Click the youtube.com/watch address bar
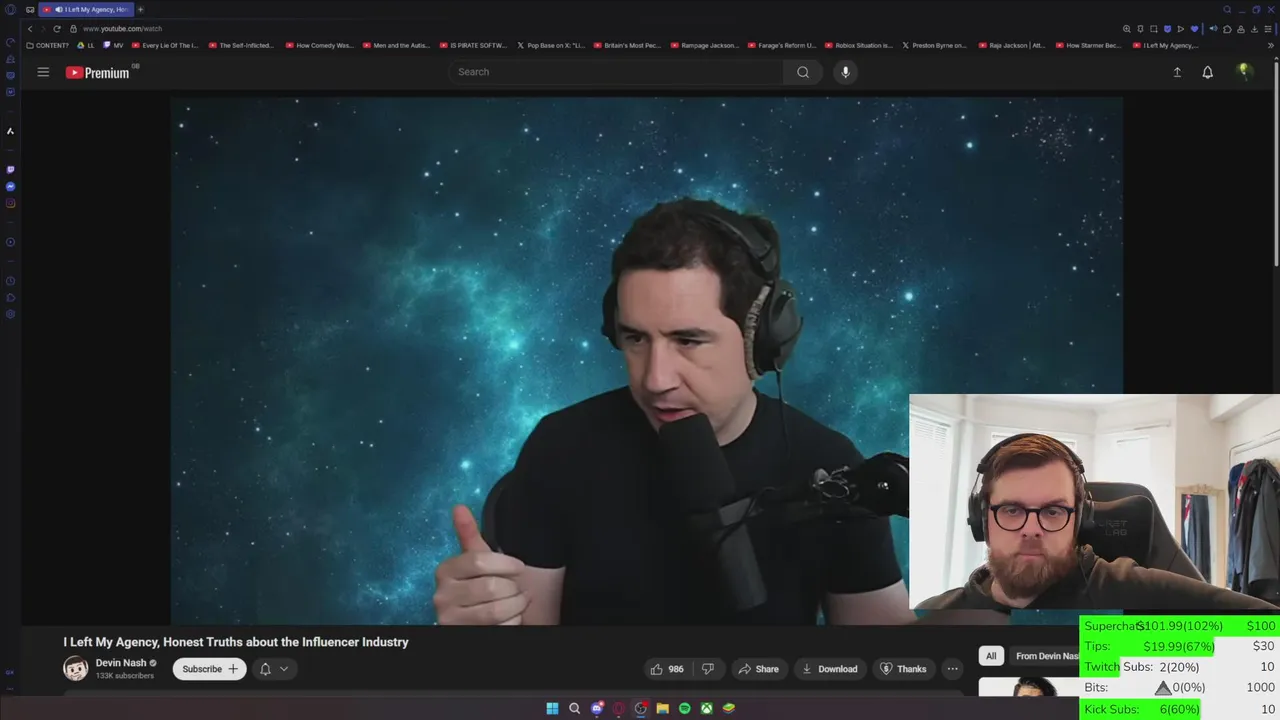Screen dimensions: 1280x720 [x=122, y=29]
